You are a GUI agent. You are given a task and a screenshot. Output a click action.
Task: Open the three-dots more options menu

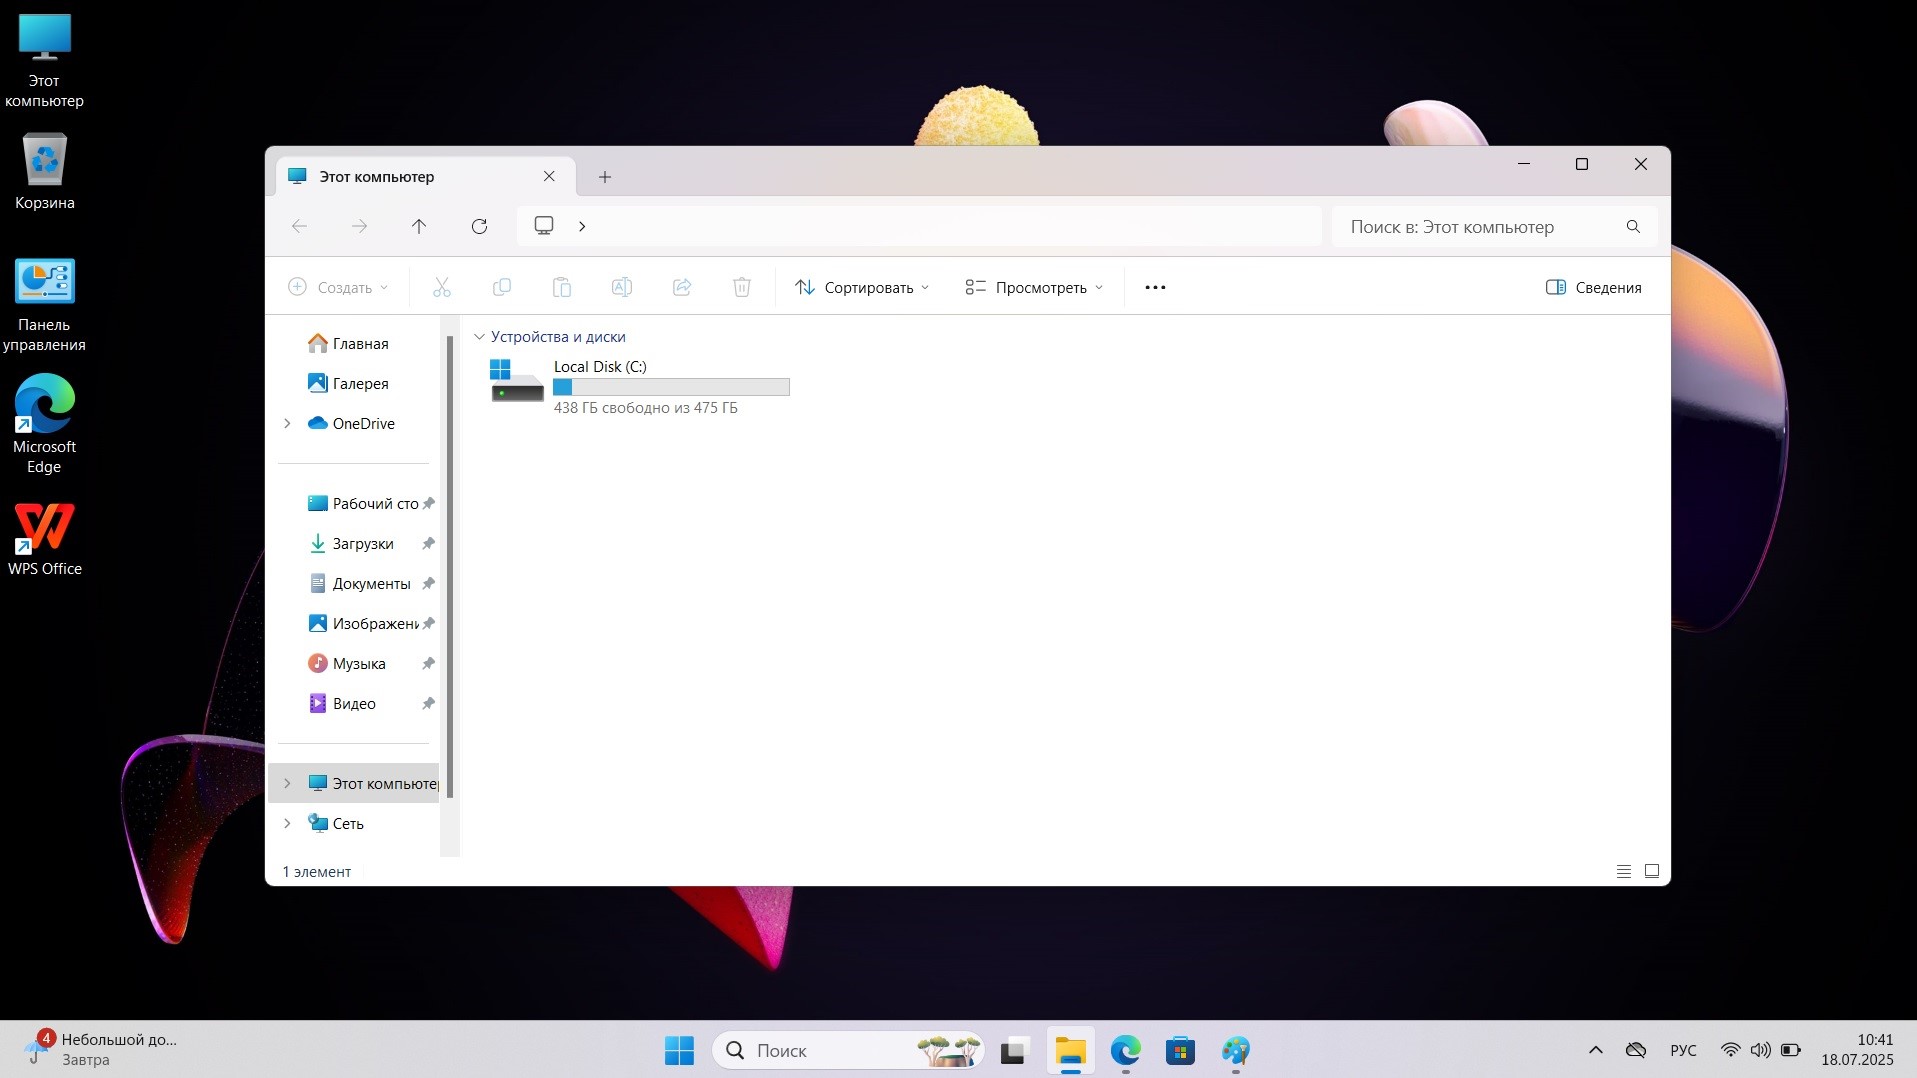1155,288
